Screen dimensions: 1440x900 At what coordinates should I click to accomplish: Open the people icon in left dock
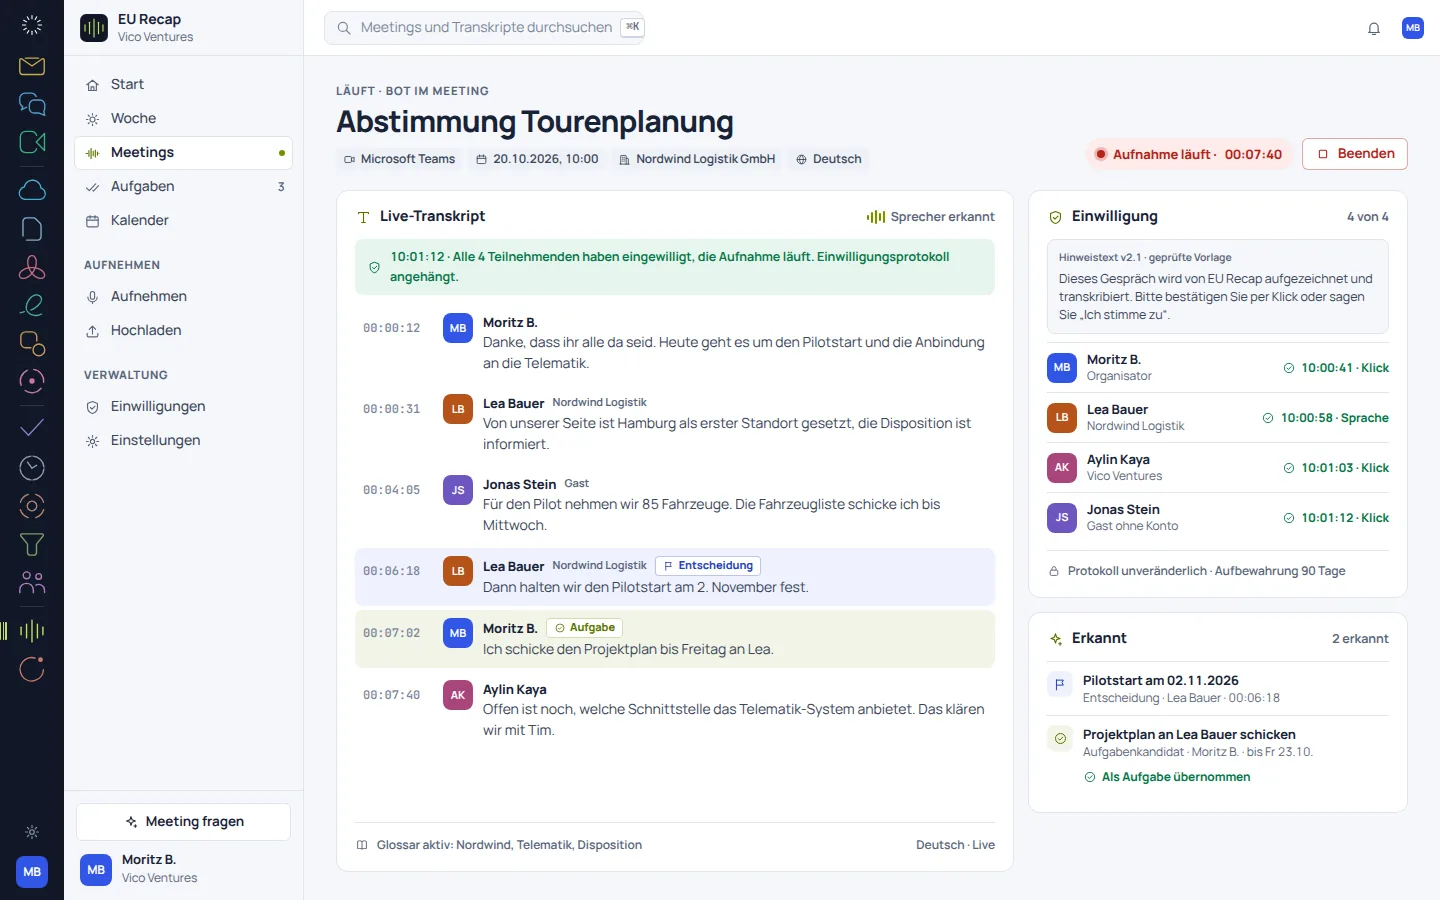pyautogui.click(x=32, y=582)
